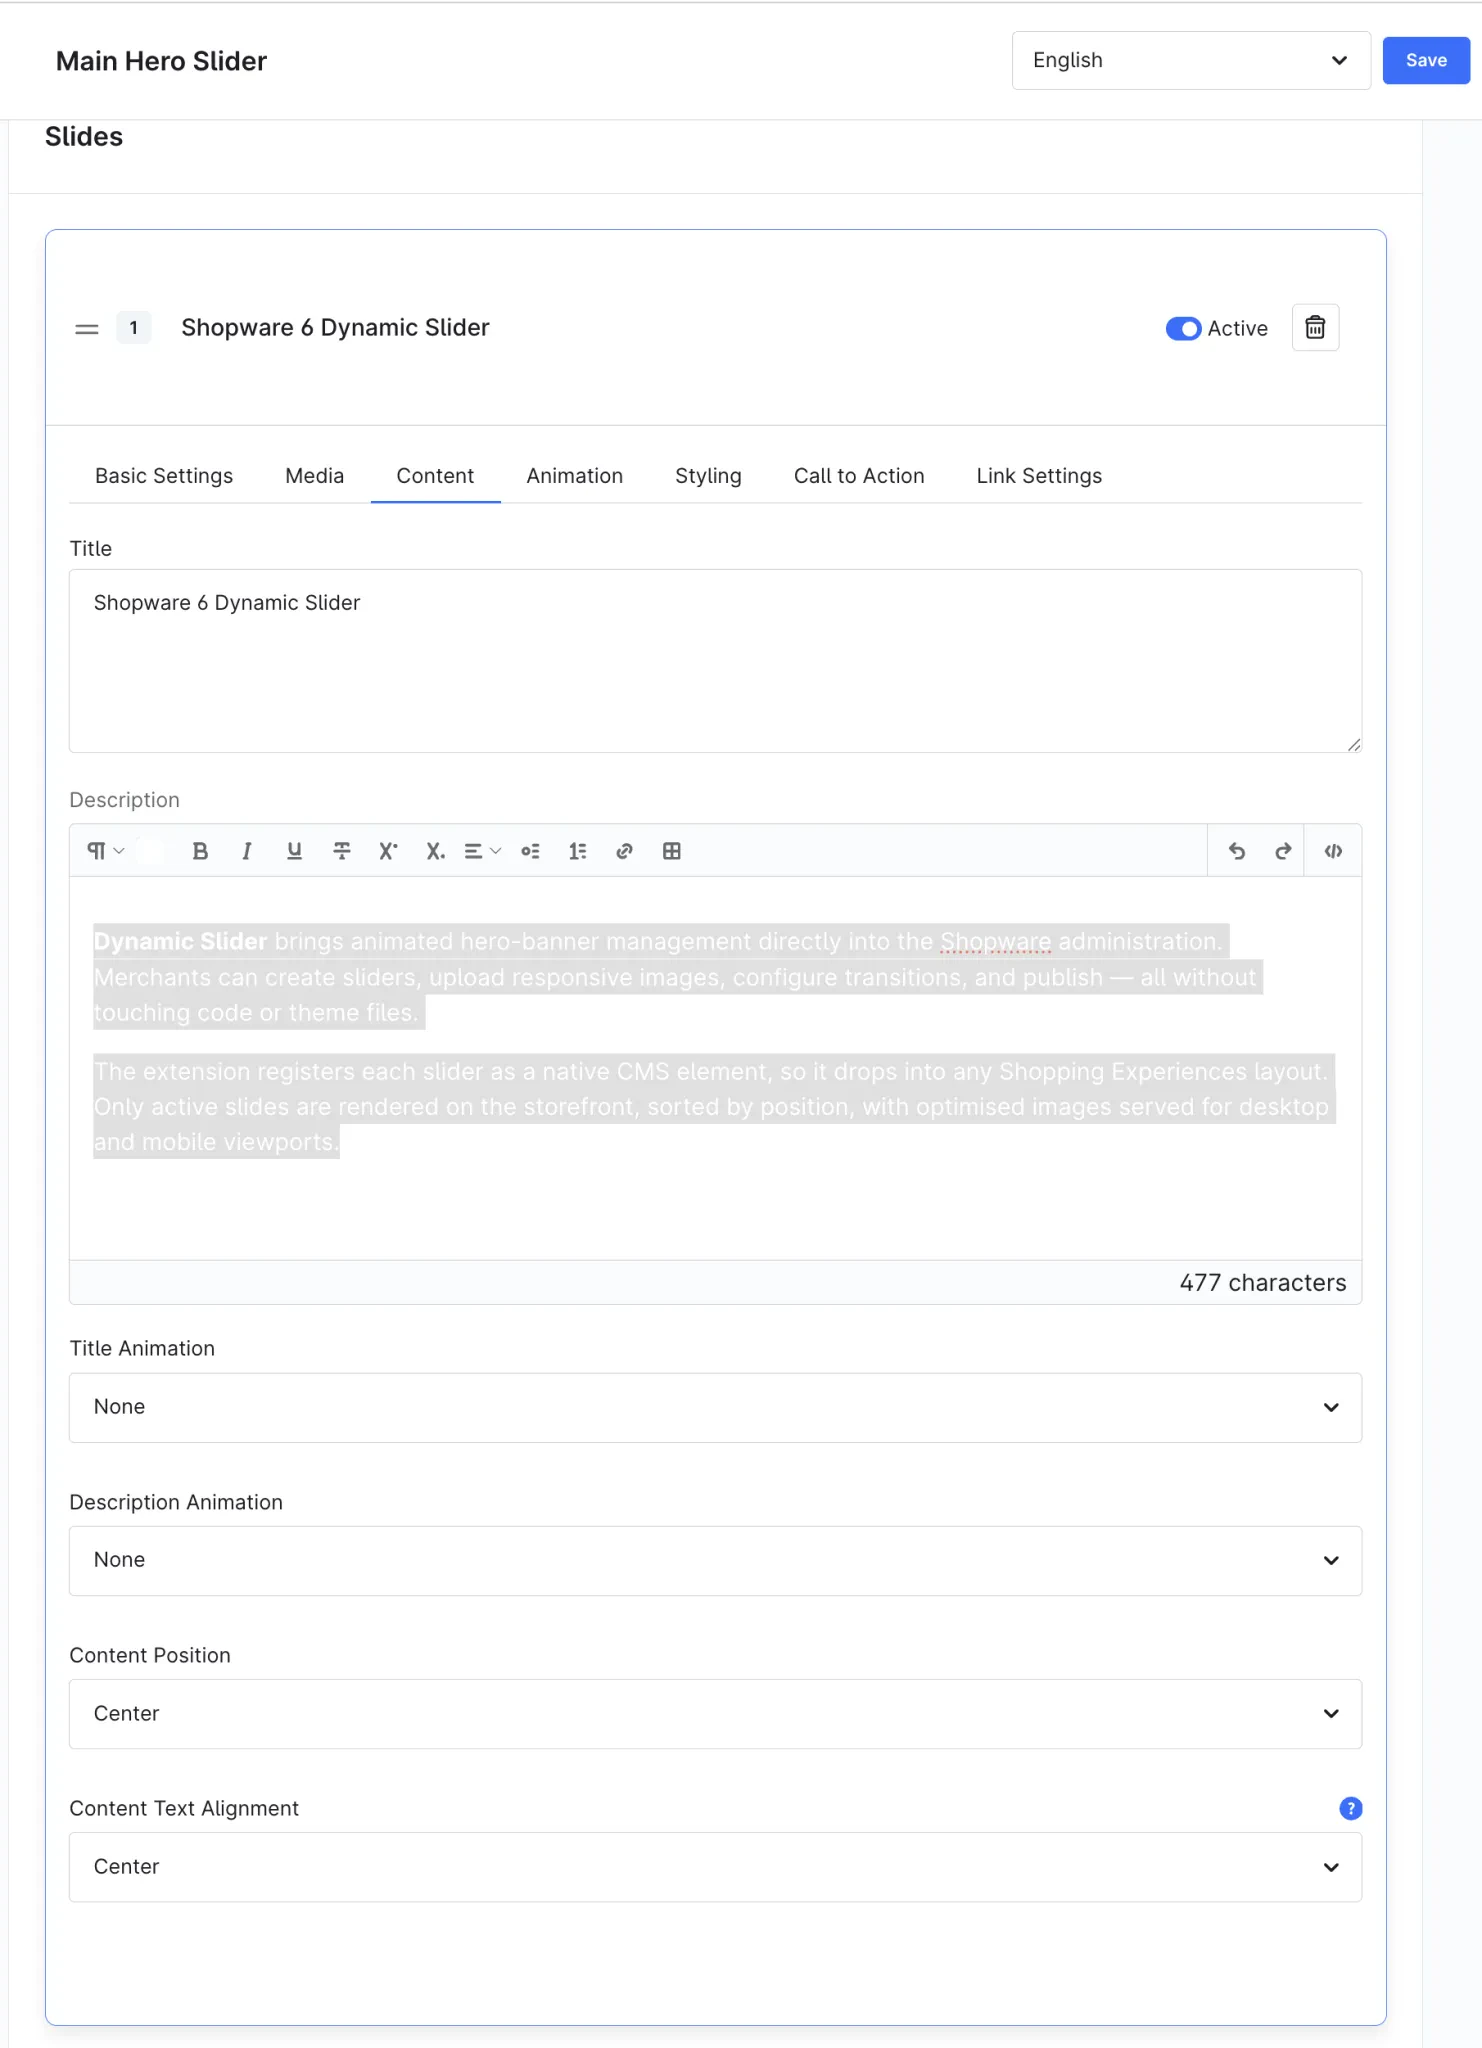Open the Styling tab
The image size is (1482, 2048).
[x=708, y=476]
